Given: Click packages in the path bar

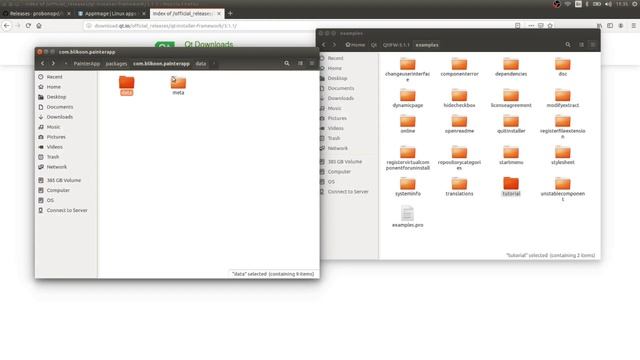Looking at the screenshot, I should [x=116, y=64].
